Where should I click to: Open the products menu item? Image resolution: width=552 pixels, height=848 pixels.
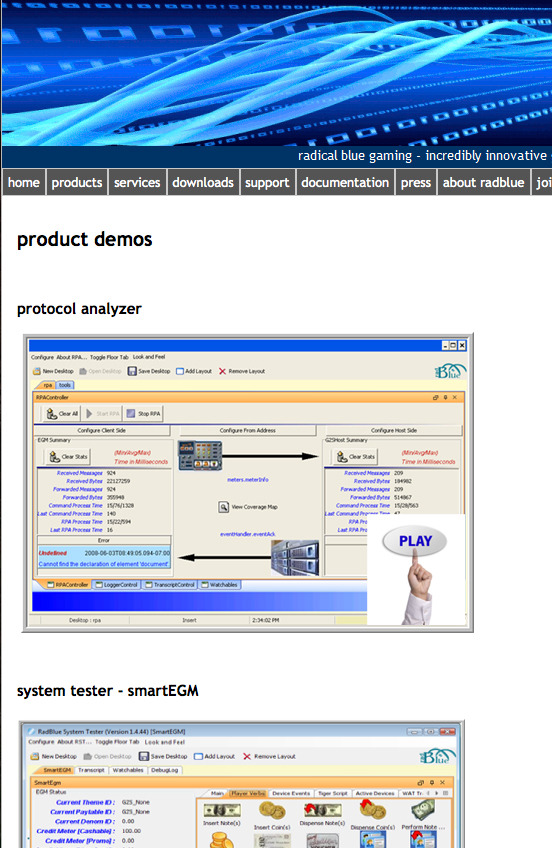coord(77,183)
